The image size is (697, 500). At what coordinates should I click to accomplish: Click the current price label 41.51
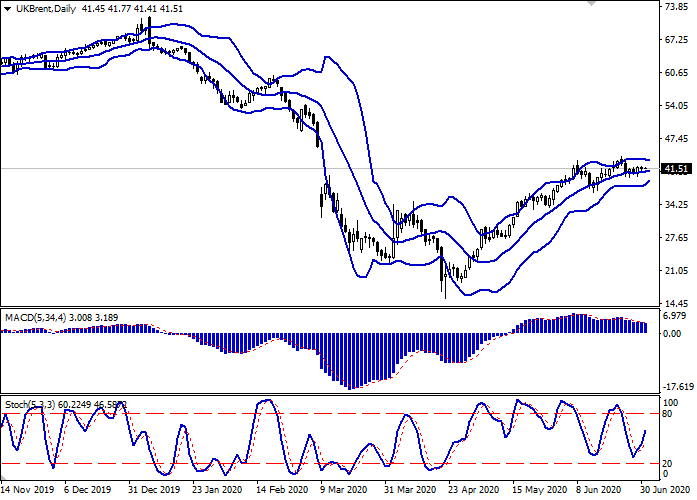point(679,169)
